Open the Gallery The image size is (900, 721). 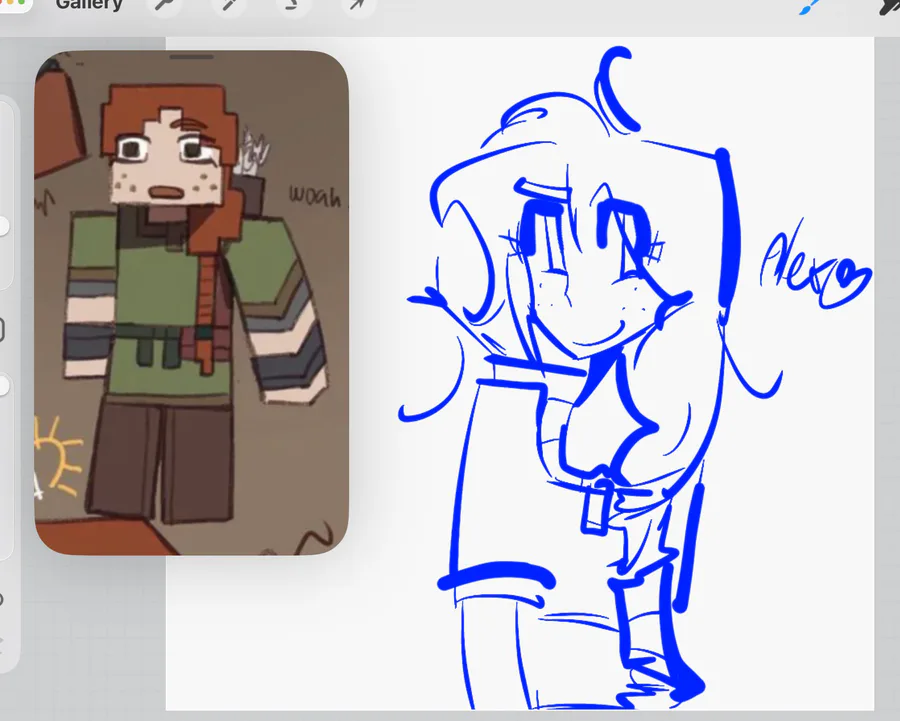[x=89, y=5]
